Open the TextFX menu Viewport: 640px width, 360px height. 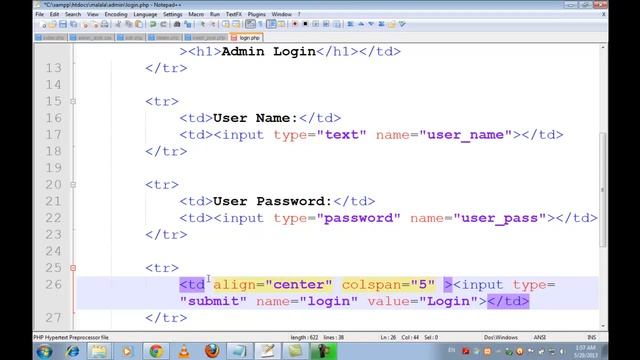pyautogui.click(x=234, y=14)
